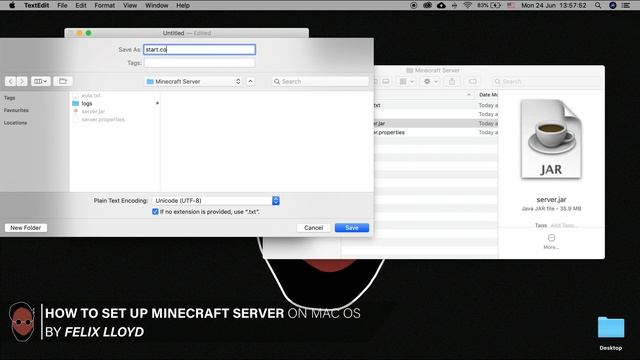Select eula.txt in the file list
The image size is (640, 360).
coord(91,95)
